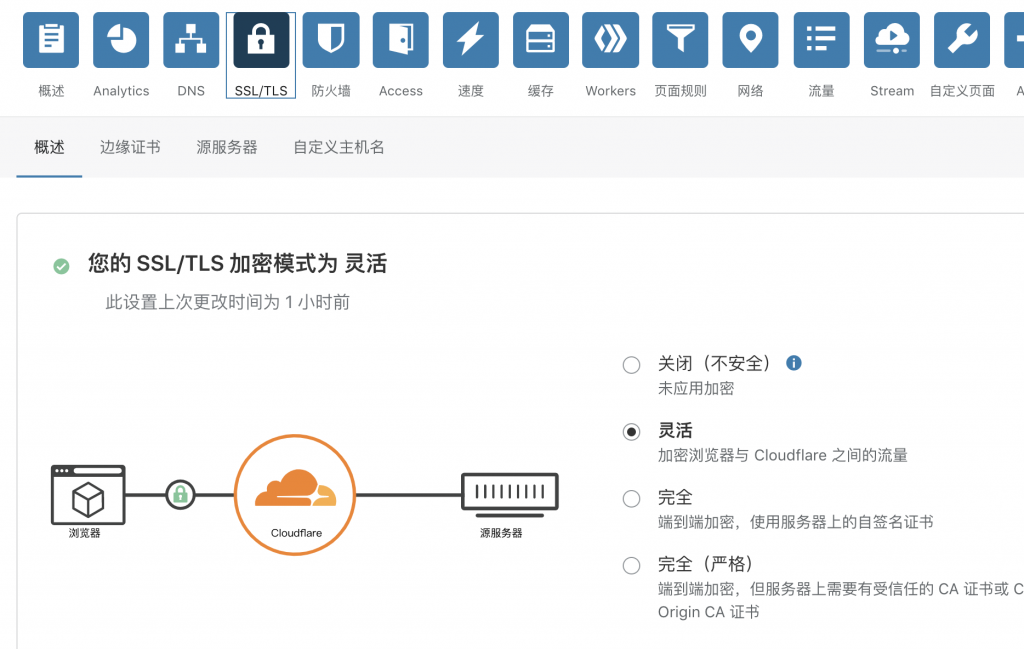Open the 概述 overview clipboard icon
The image size is (1024, 649).
(51, 40)
